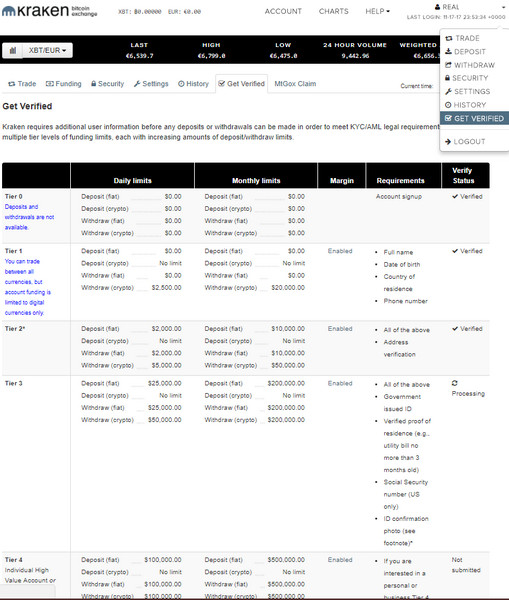This screenshot has width=509, height=600.
Task: Click the Tier 1 Verified checkmark icon
Action: (455, 251)
